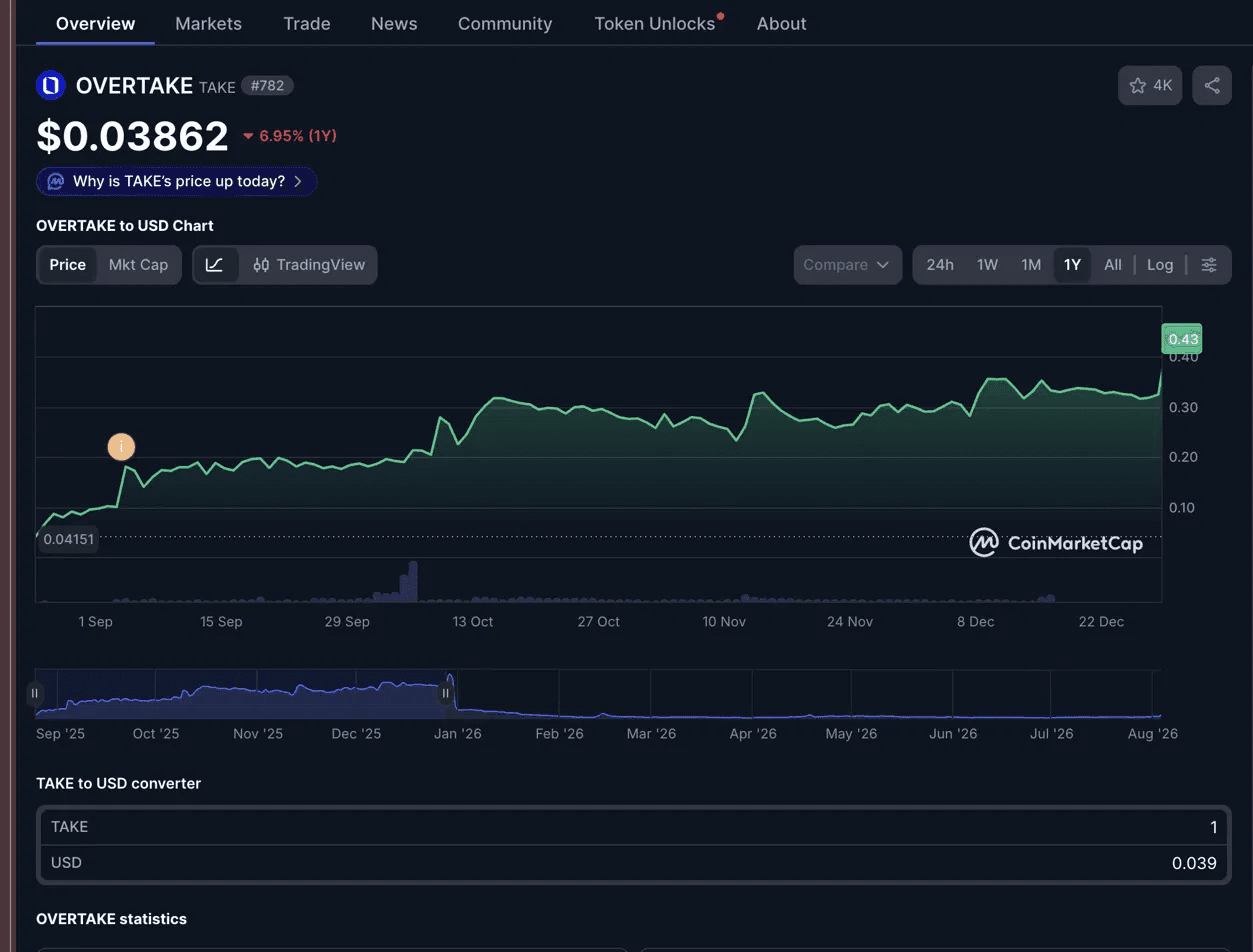Toggle Log scale on chart
The height and width of the screenshot is (952, 1253).
[x=1160, y=265]
